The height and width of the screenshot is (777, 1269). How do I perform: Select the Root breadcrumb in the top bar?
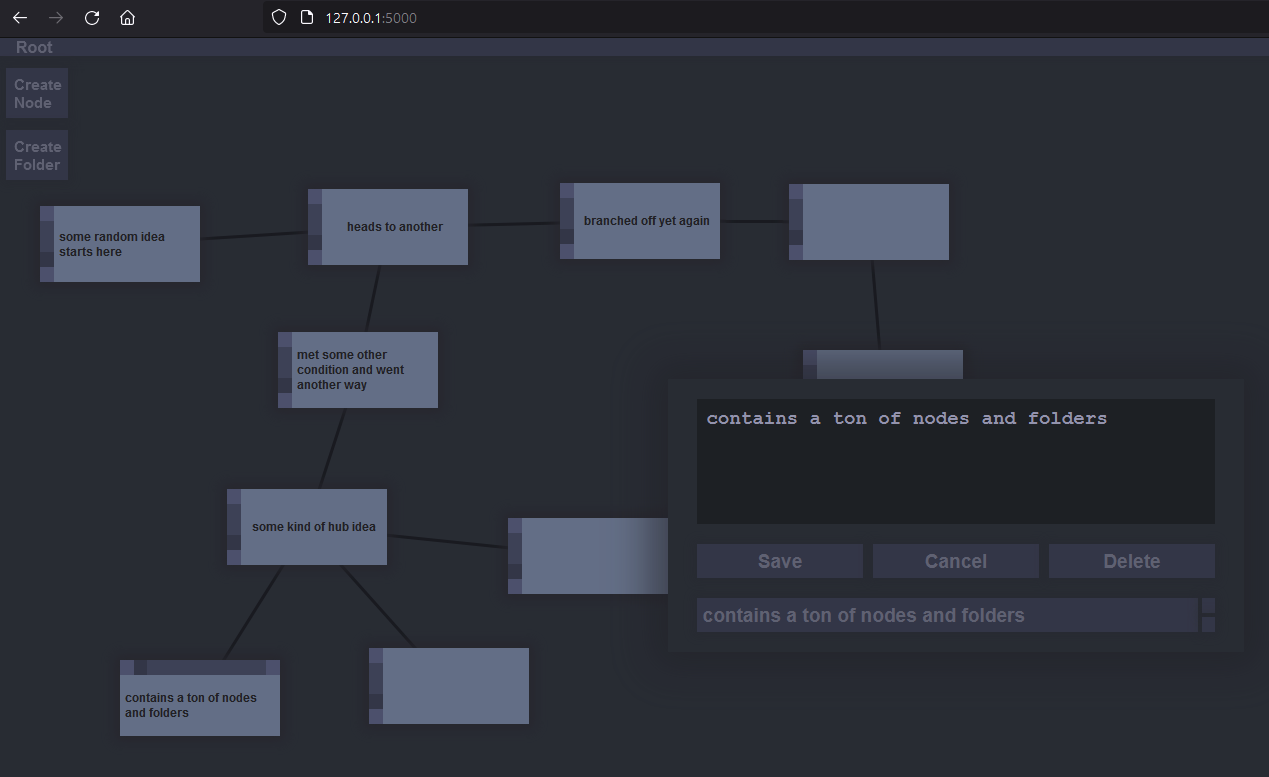click(34, 47)
